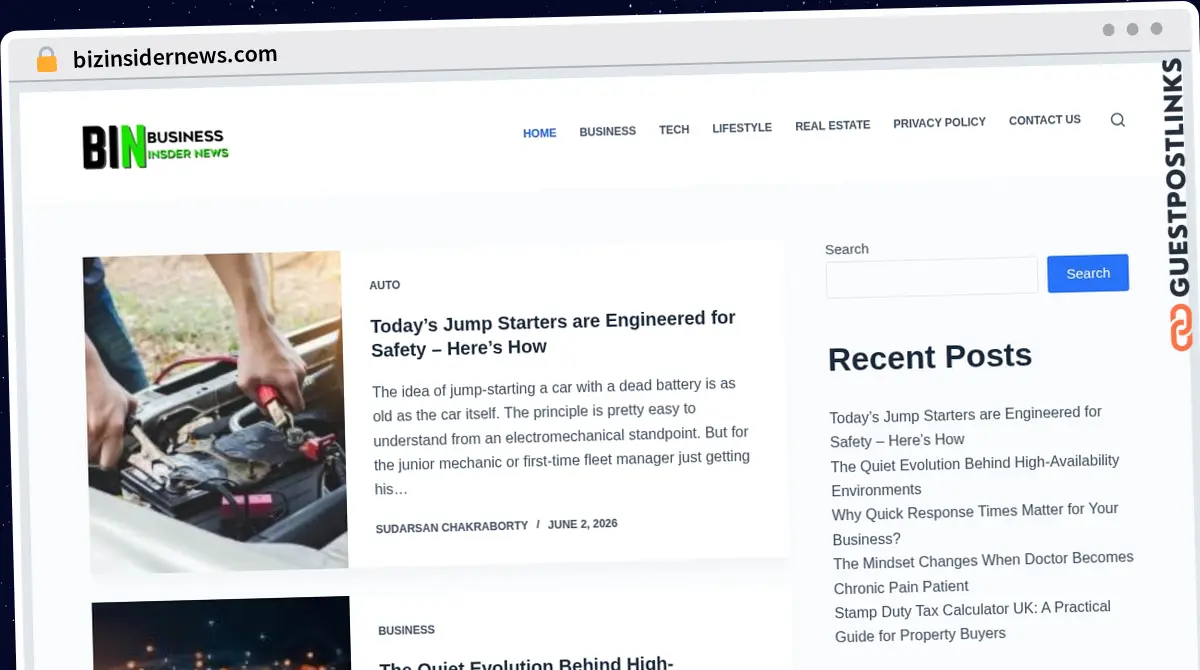Screen dimensions: 1200x670
Task: Click the jump starter article excerpt text
Action: click(x=561, y=436)
